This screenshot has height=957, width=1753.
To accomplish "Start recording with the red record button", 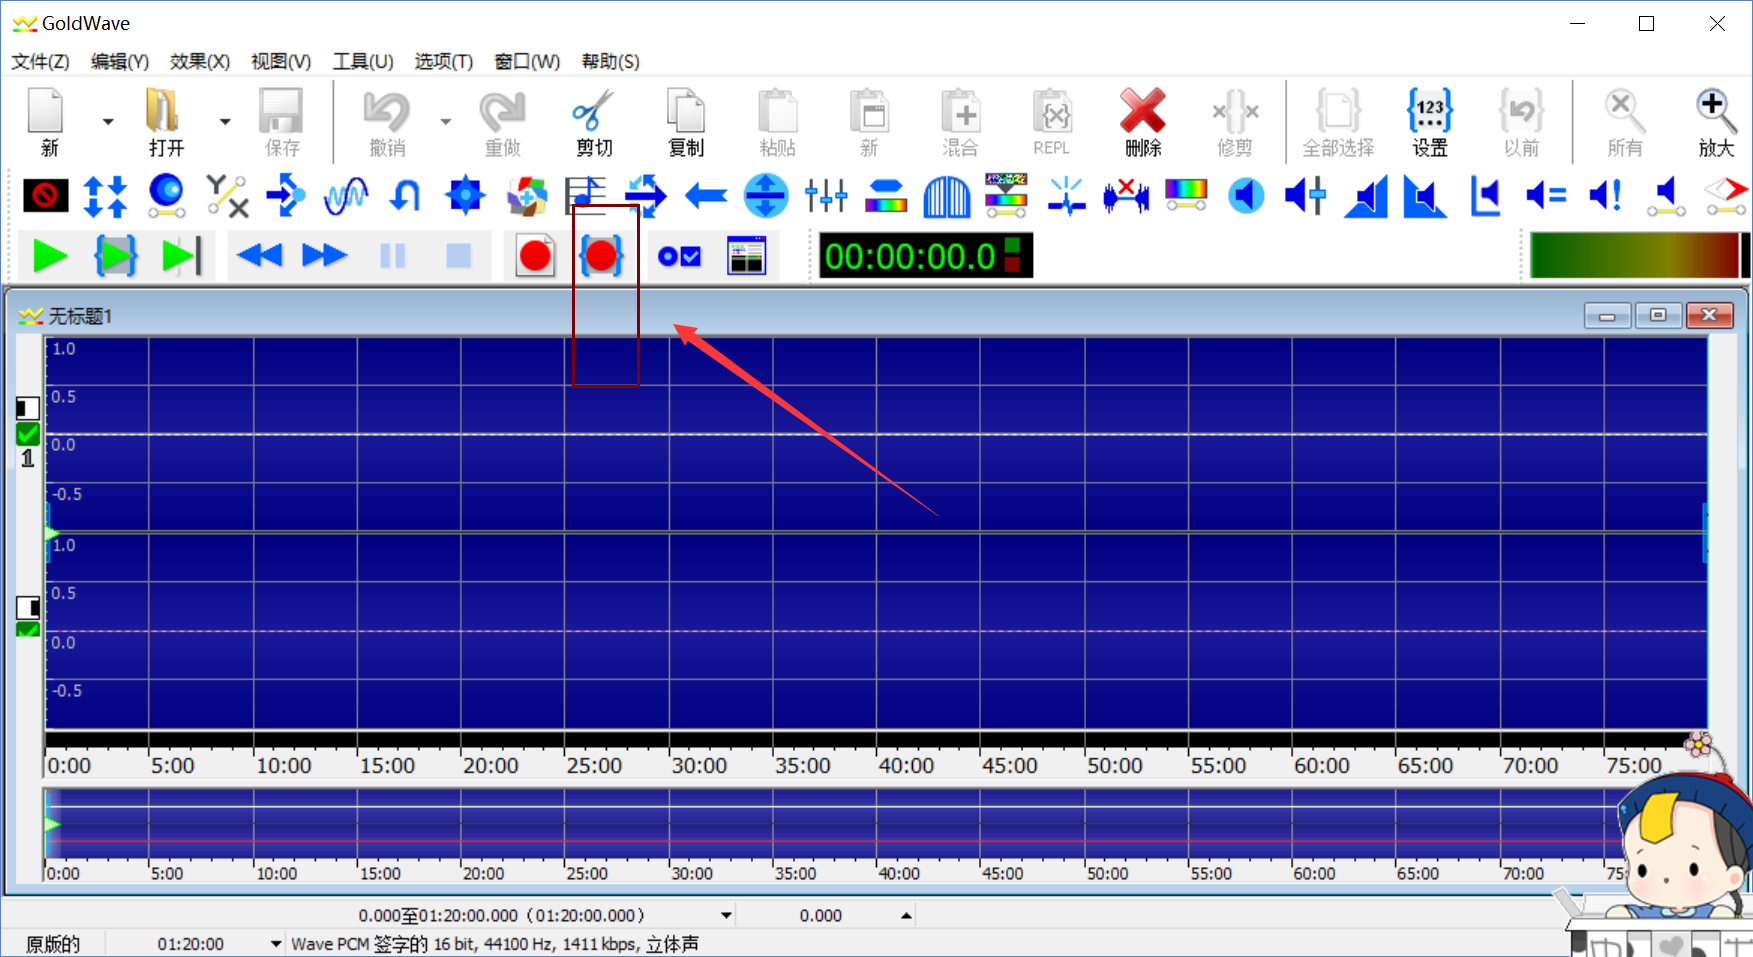I will pyautogui.click(x=535, y=257).
